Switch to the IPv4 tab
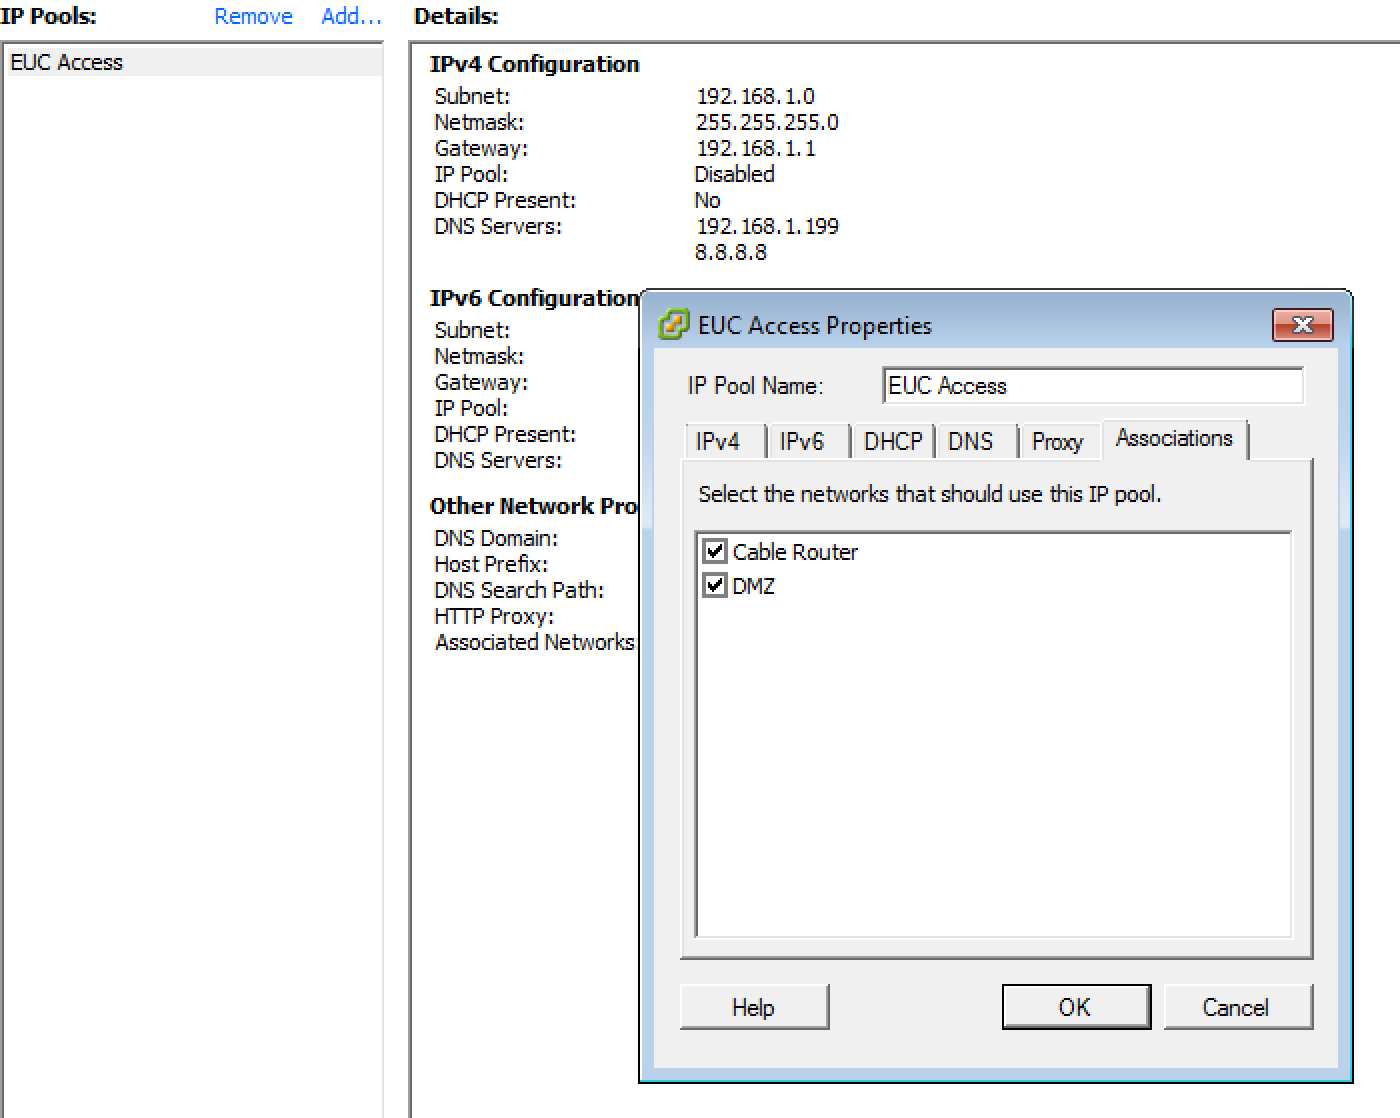This screenshot has width=1400, height=1118. 718,442
